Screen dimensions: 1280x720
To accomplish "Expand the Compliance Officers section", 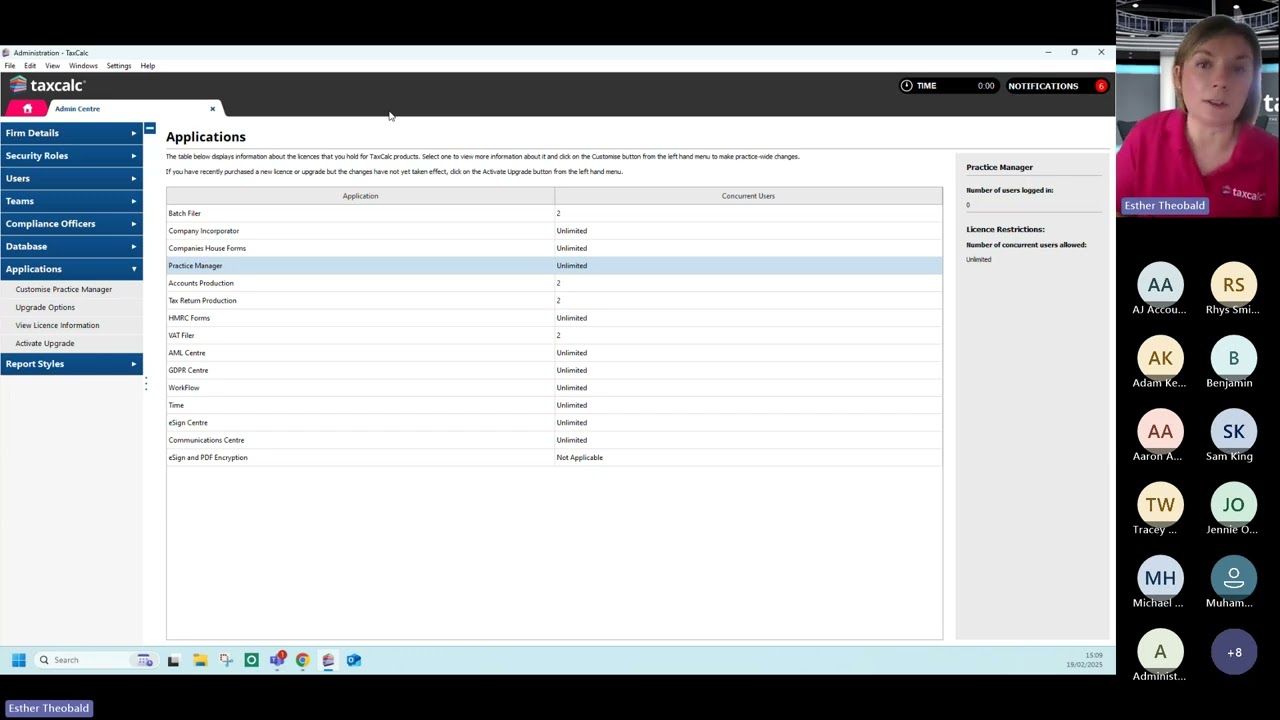I will click(x=71, y=224).
